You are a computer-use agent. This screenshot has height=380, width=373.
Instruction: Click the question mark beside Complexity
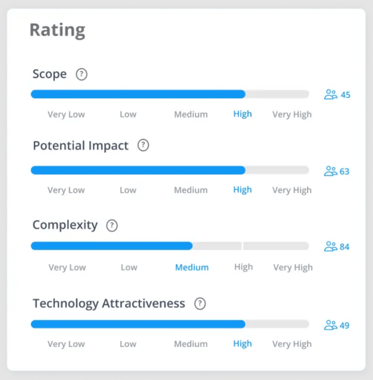112,226
